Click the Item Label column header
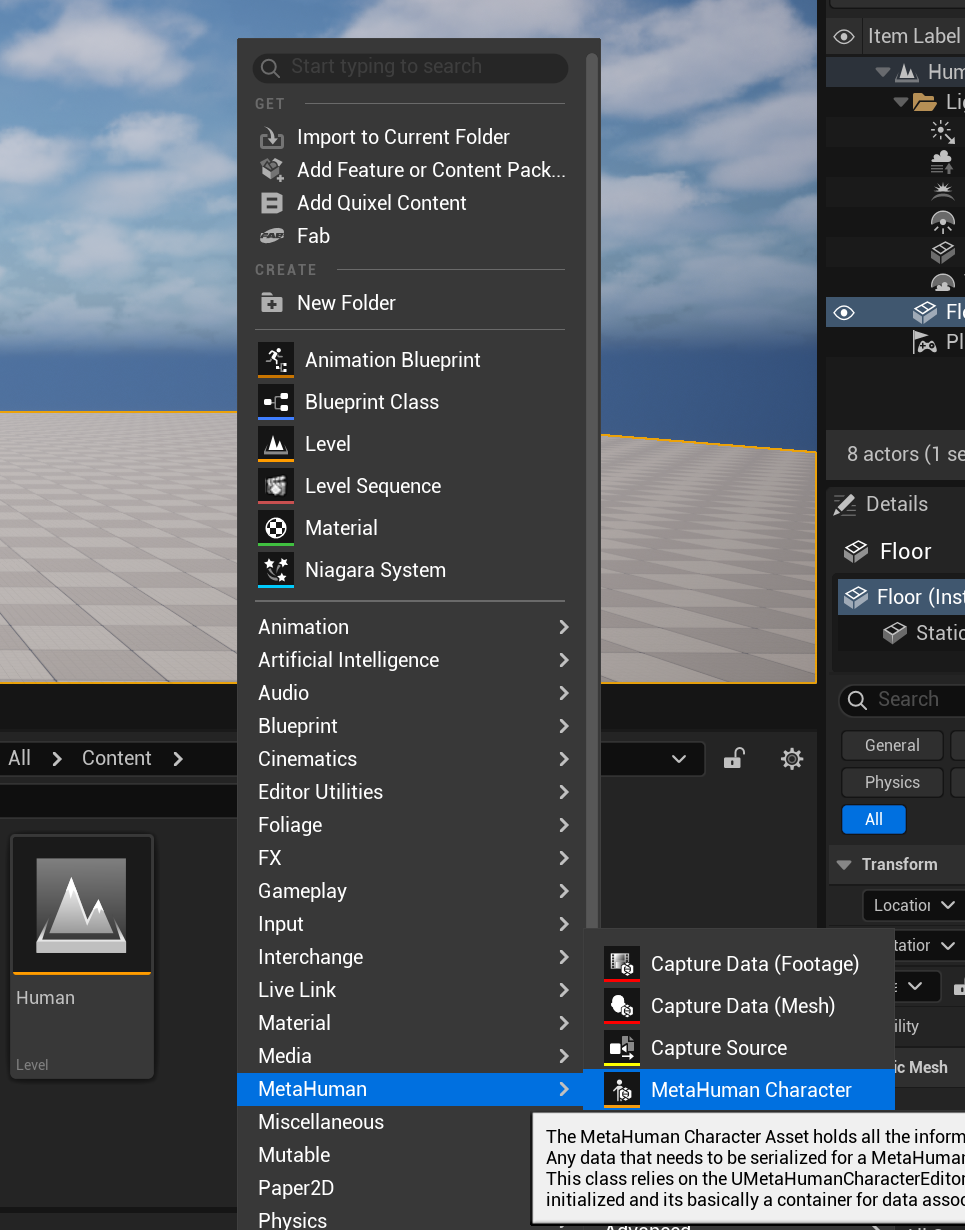This screenshot has width=965, height=1230. 914,37
